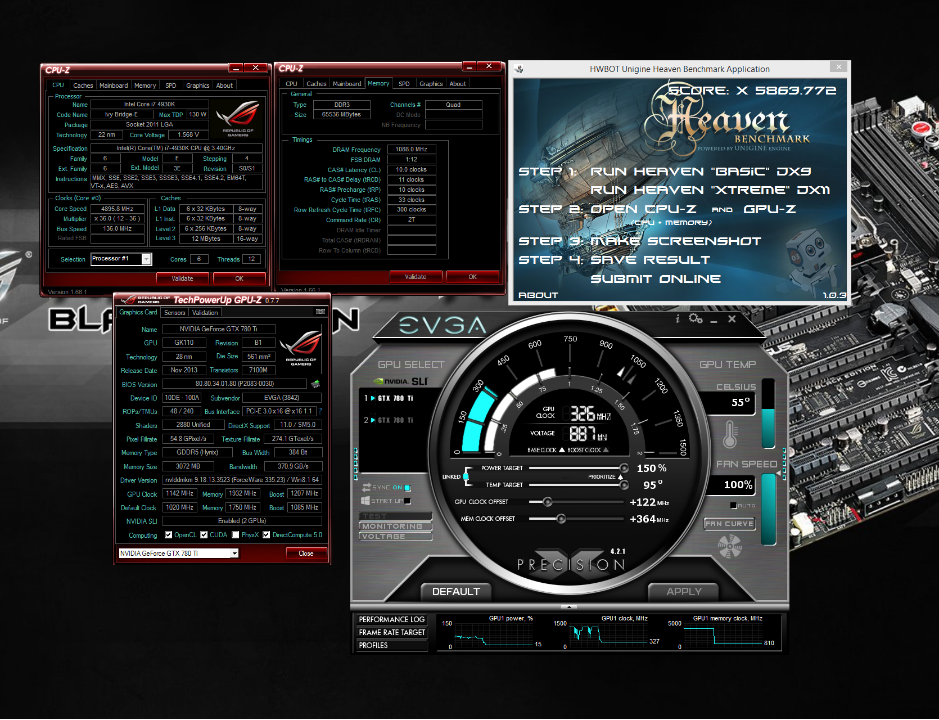Switch to Validation tab in GPU-Z
939x720 pixels.
click(205, 312)
